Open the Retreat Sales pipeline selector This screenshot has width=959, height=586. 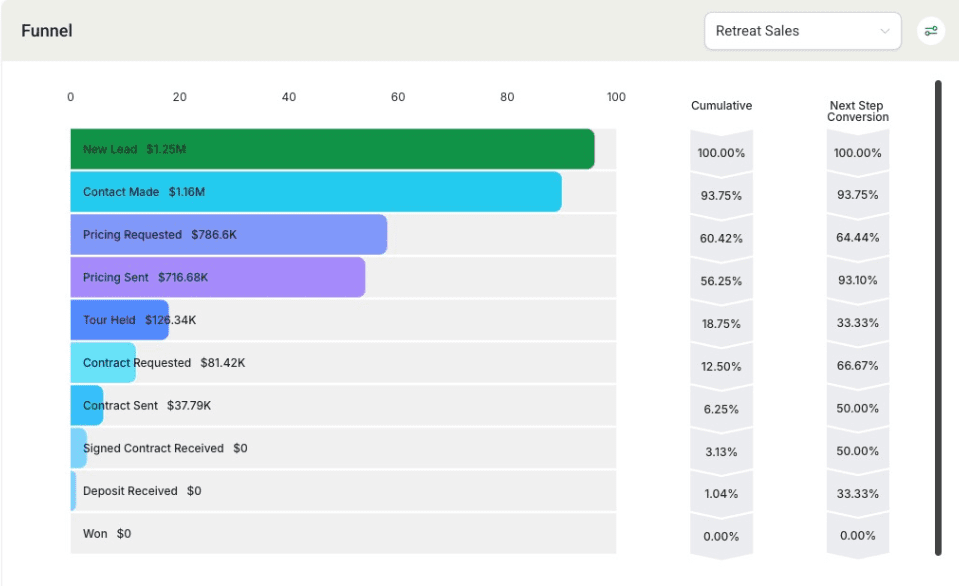tap(800, 31)
